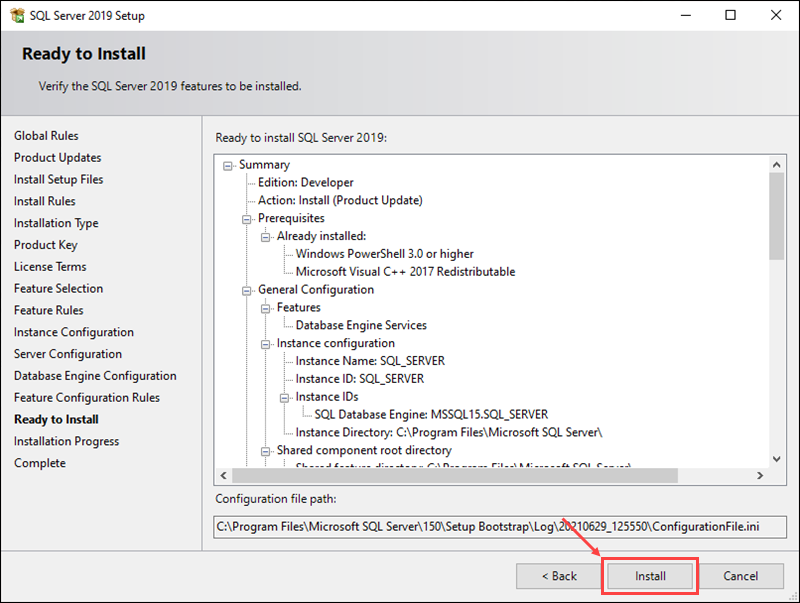
Task: Select Instance Configuration step
Action: tap(74, 332)
